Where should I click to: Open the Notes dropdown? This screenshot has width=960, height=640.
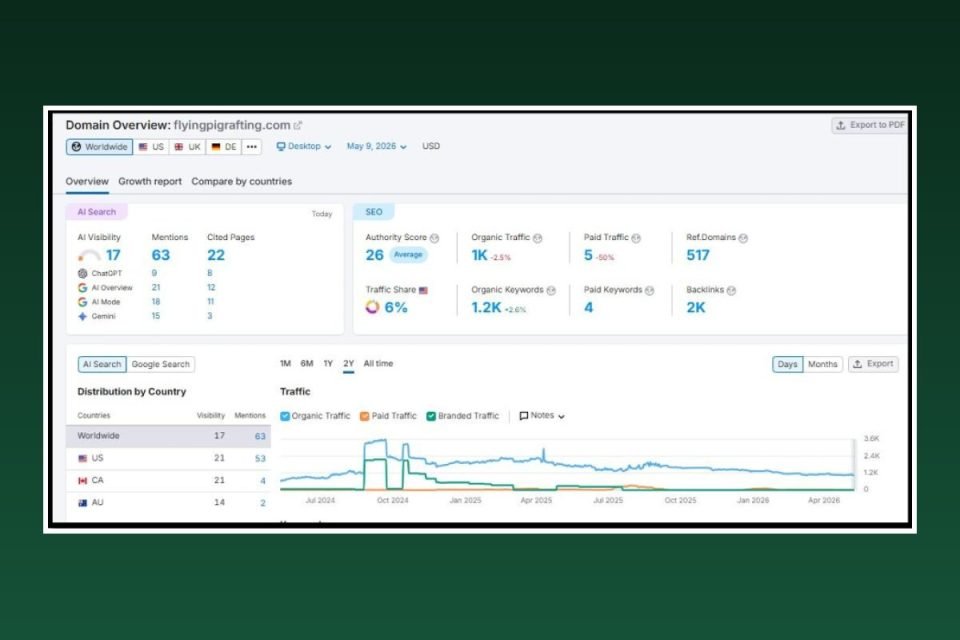(542, 416)
